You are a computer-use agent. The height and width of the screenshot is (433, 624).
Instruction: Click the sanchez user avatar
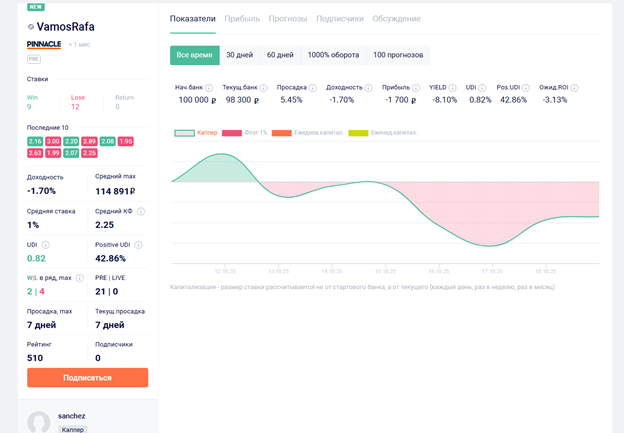(x=39, y=422)
